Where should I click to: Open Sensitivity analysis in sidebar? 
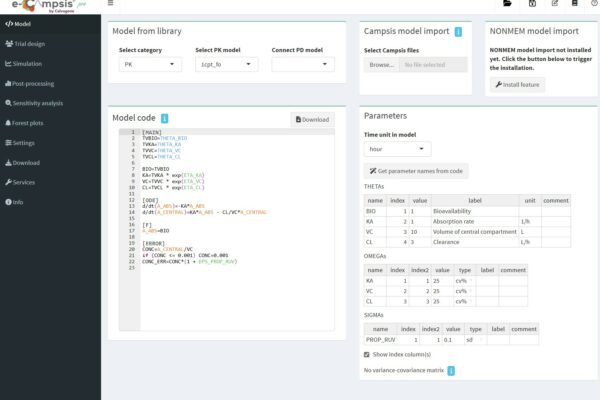pyautogui.click(x=39, y=102)
